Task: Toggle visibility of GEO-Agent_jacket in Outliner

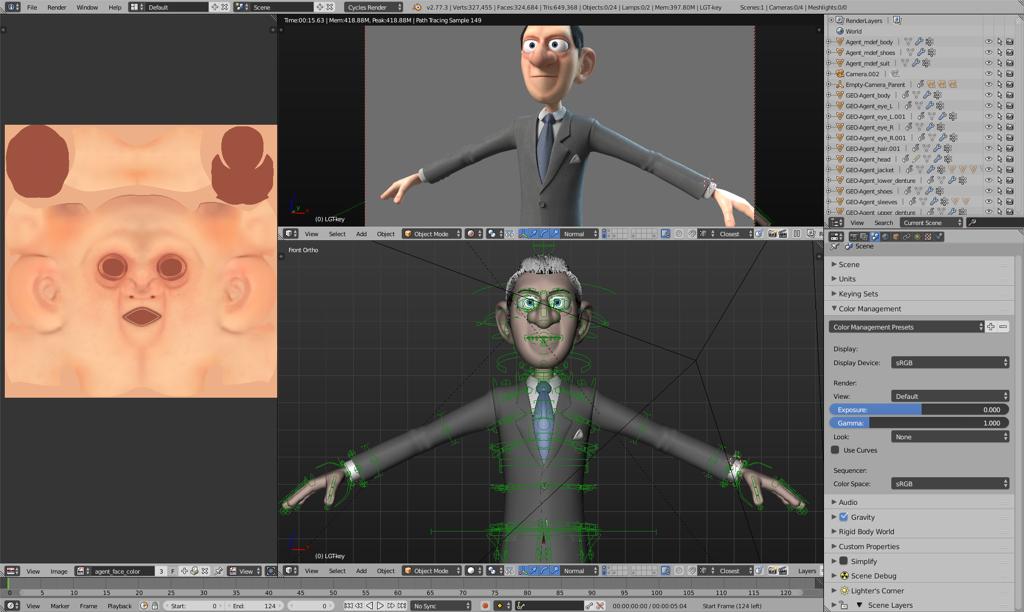Action: (x=989, y=170)
